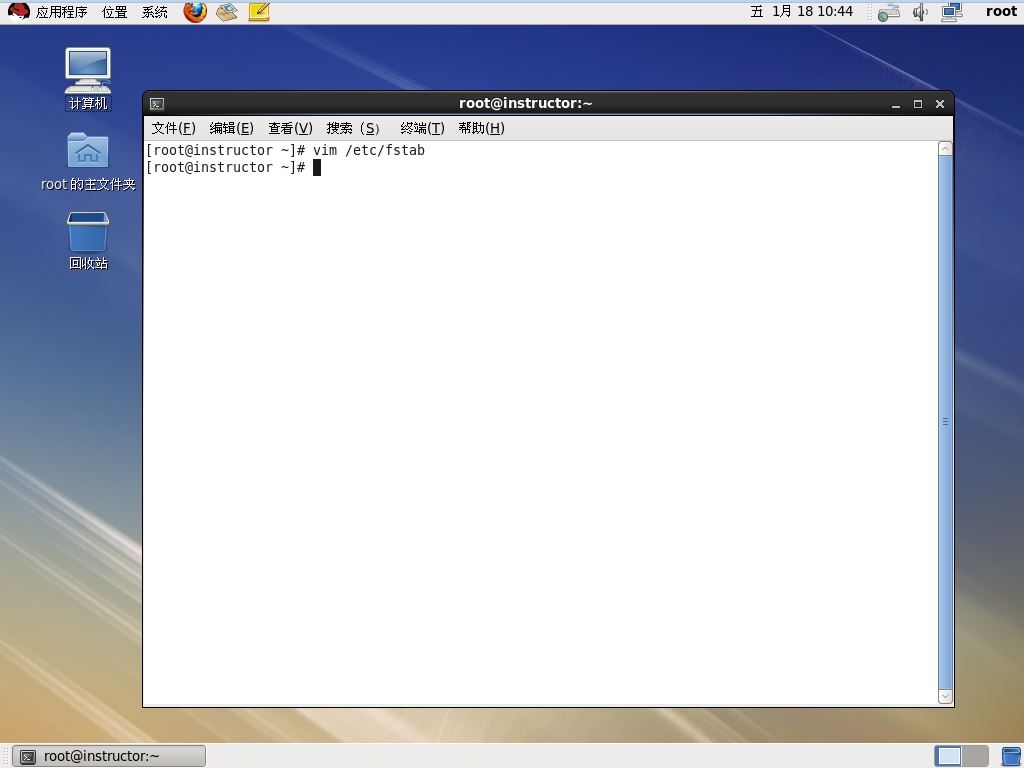The height and width of the screenshot is (768, 1024).
Task: Click the terminal title 'root@instructor:~'
Action: (x=526, y=103)
